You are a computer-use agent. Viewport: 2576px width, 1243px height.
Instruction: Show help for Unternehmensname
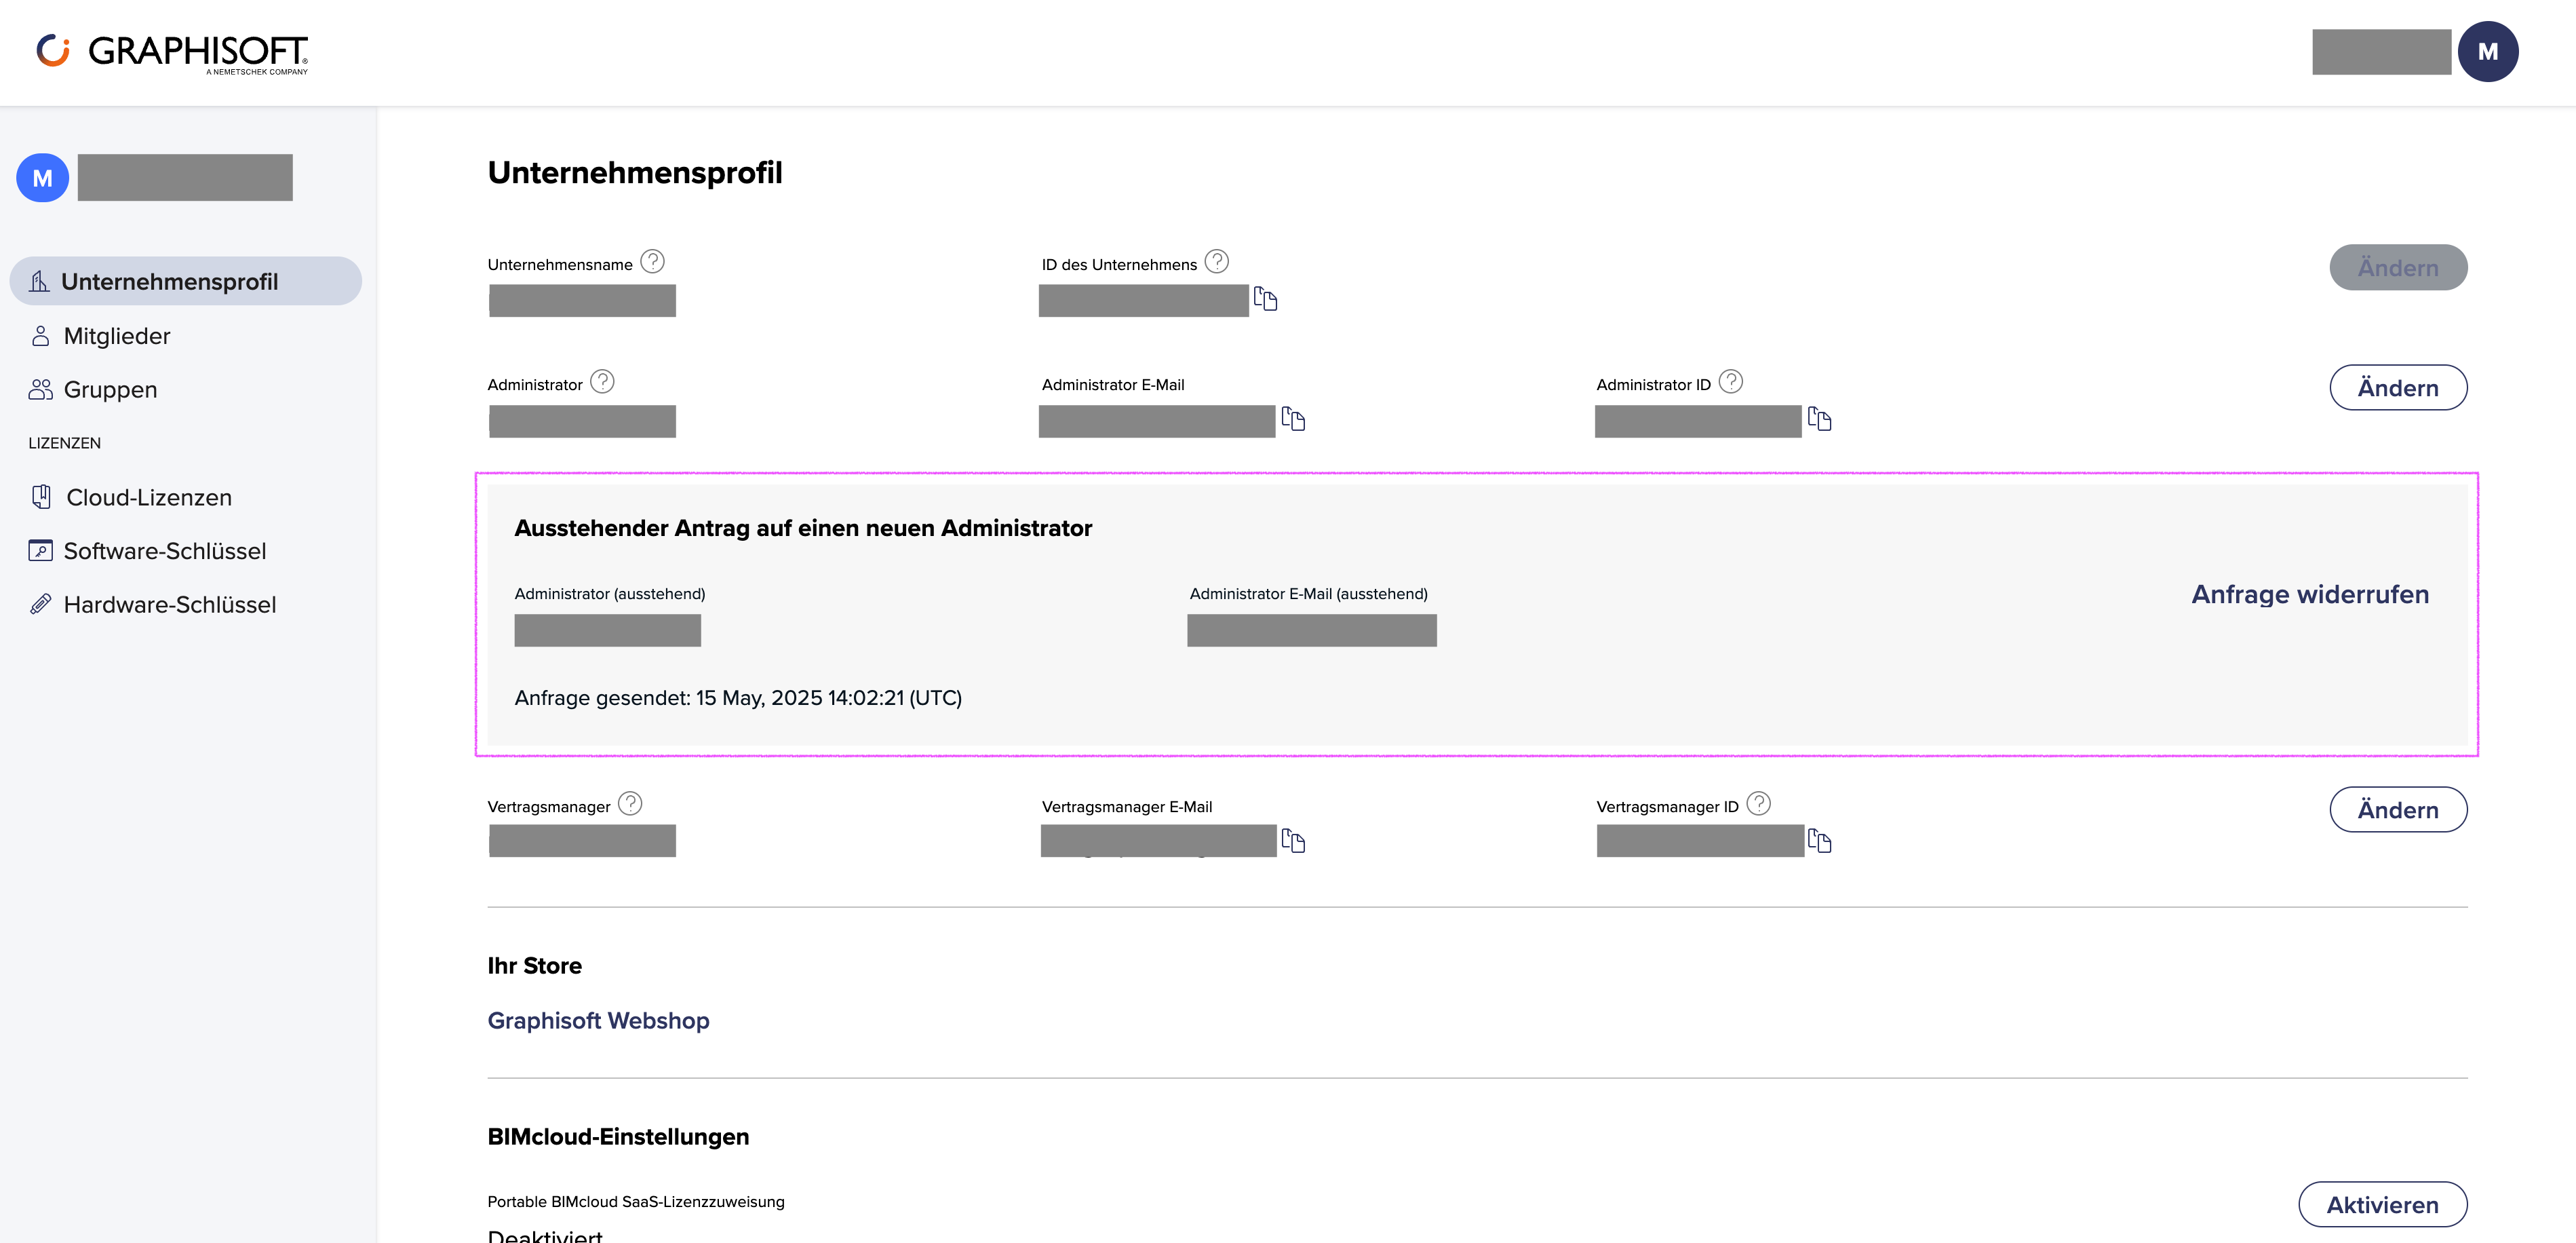coord(652,262)
